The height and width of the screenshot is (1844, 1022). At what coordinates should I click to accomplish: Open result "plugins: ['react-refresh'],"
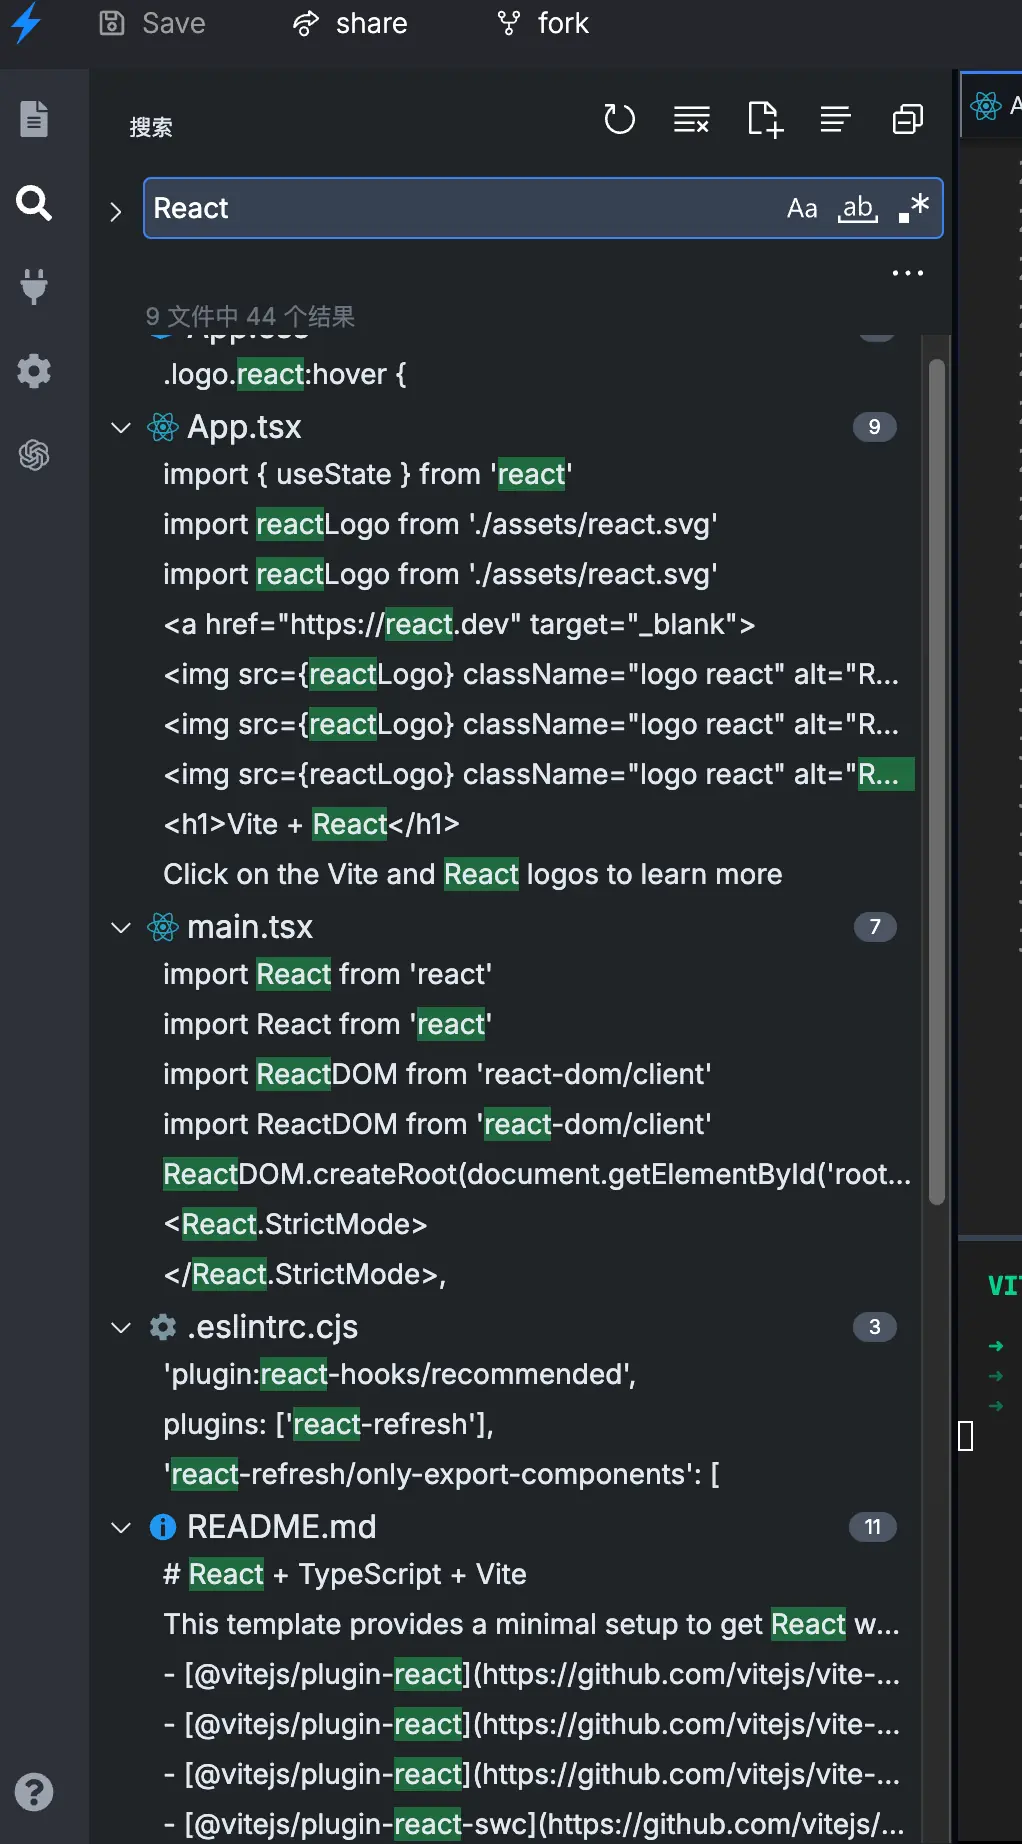pos(329,1424)
